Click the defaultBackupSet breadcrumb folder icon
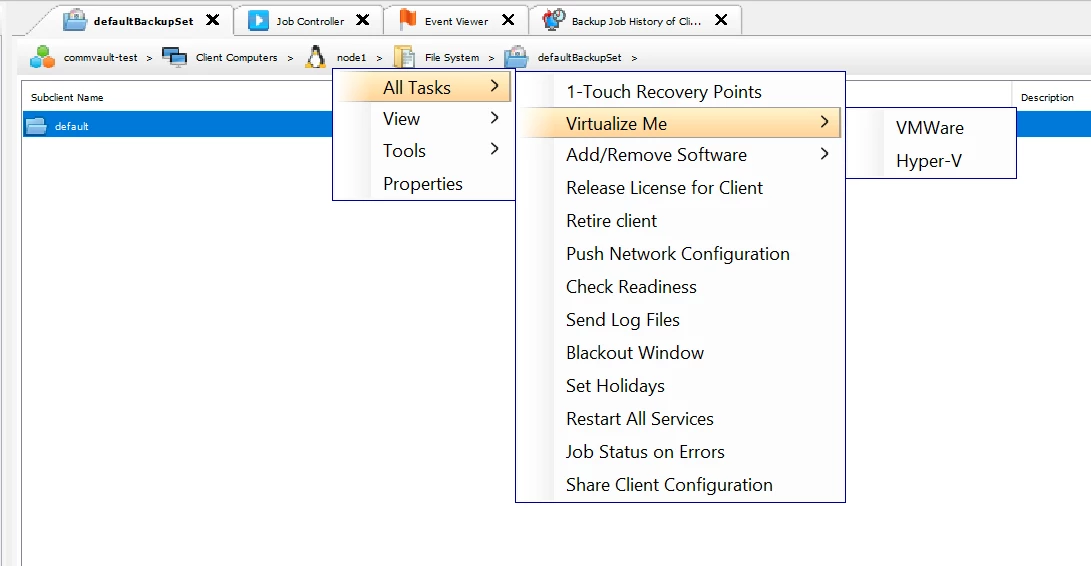Screen dimensions: 1091x566 [x=516, y=57]
